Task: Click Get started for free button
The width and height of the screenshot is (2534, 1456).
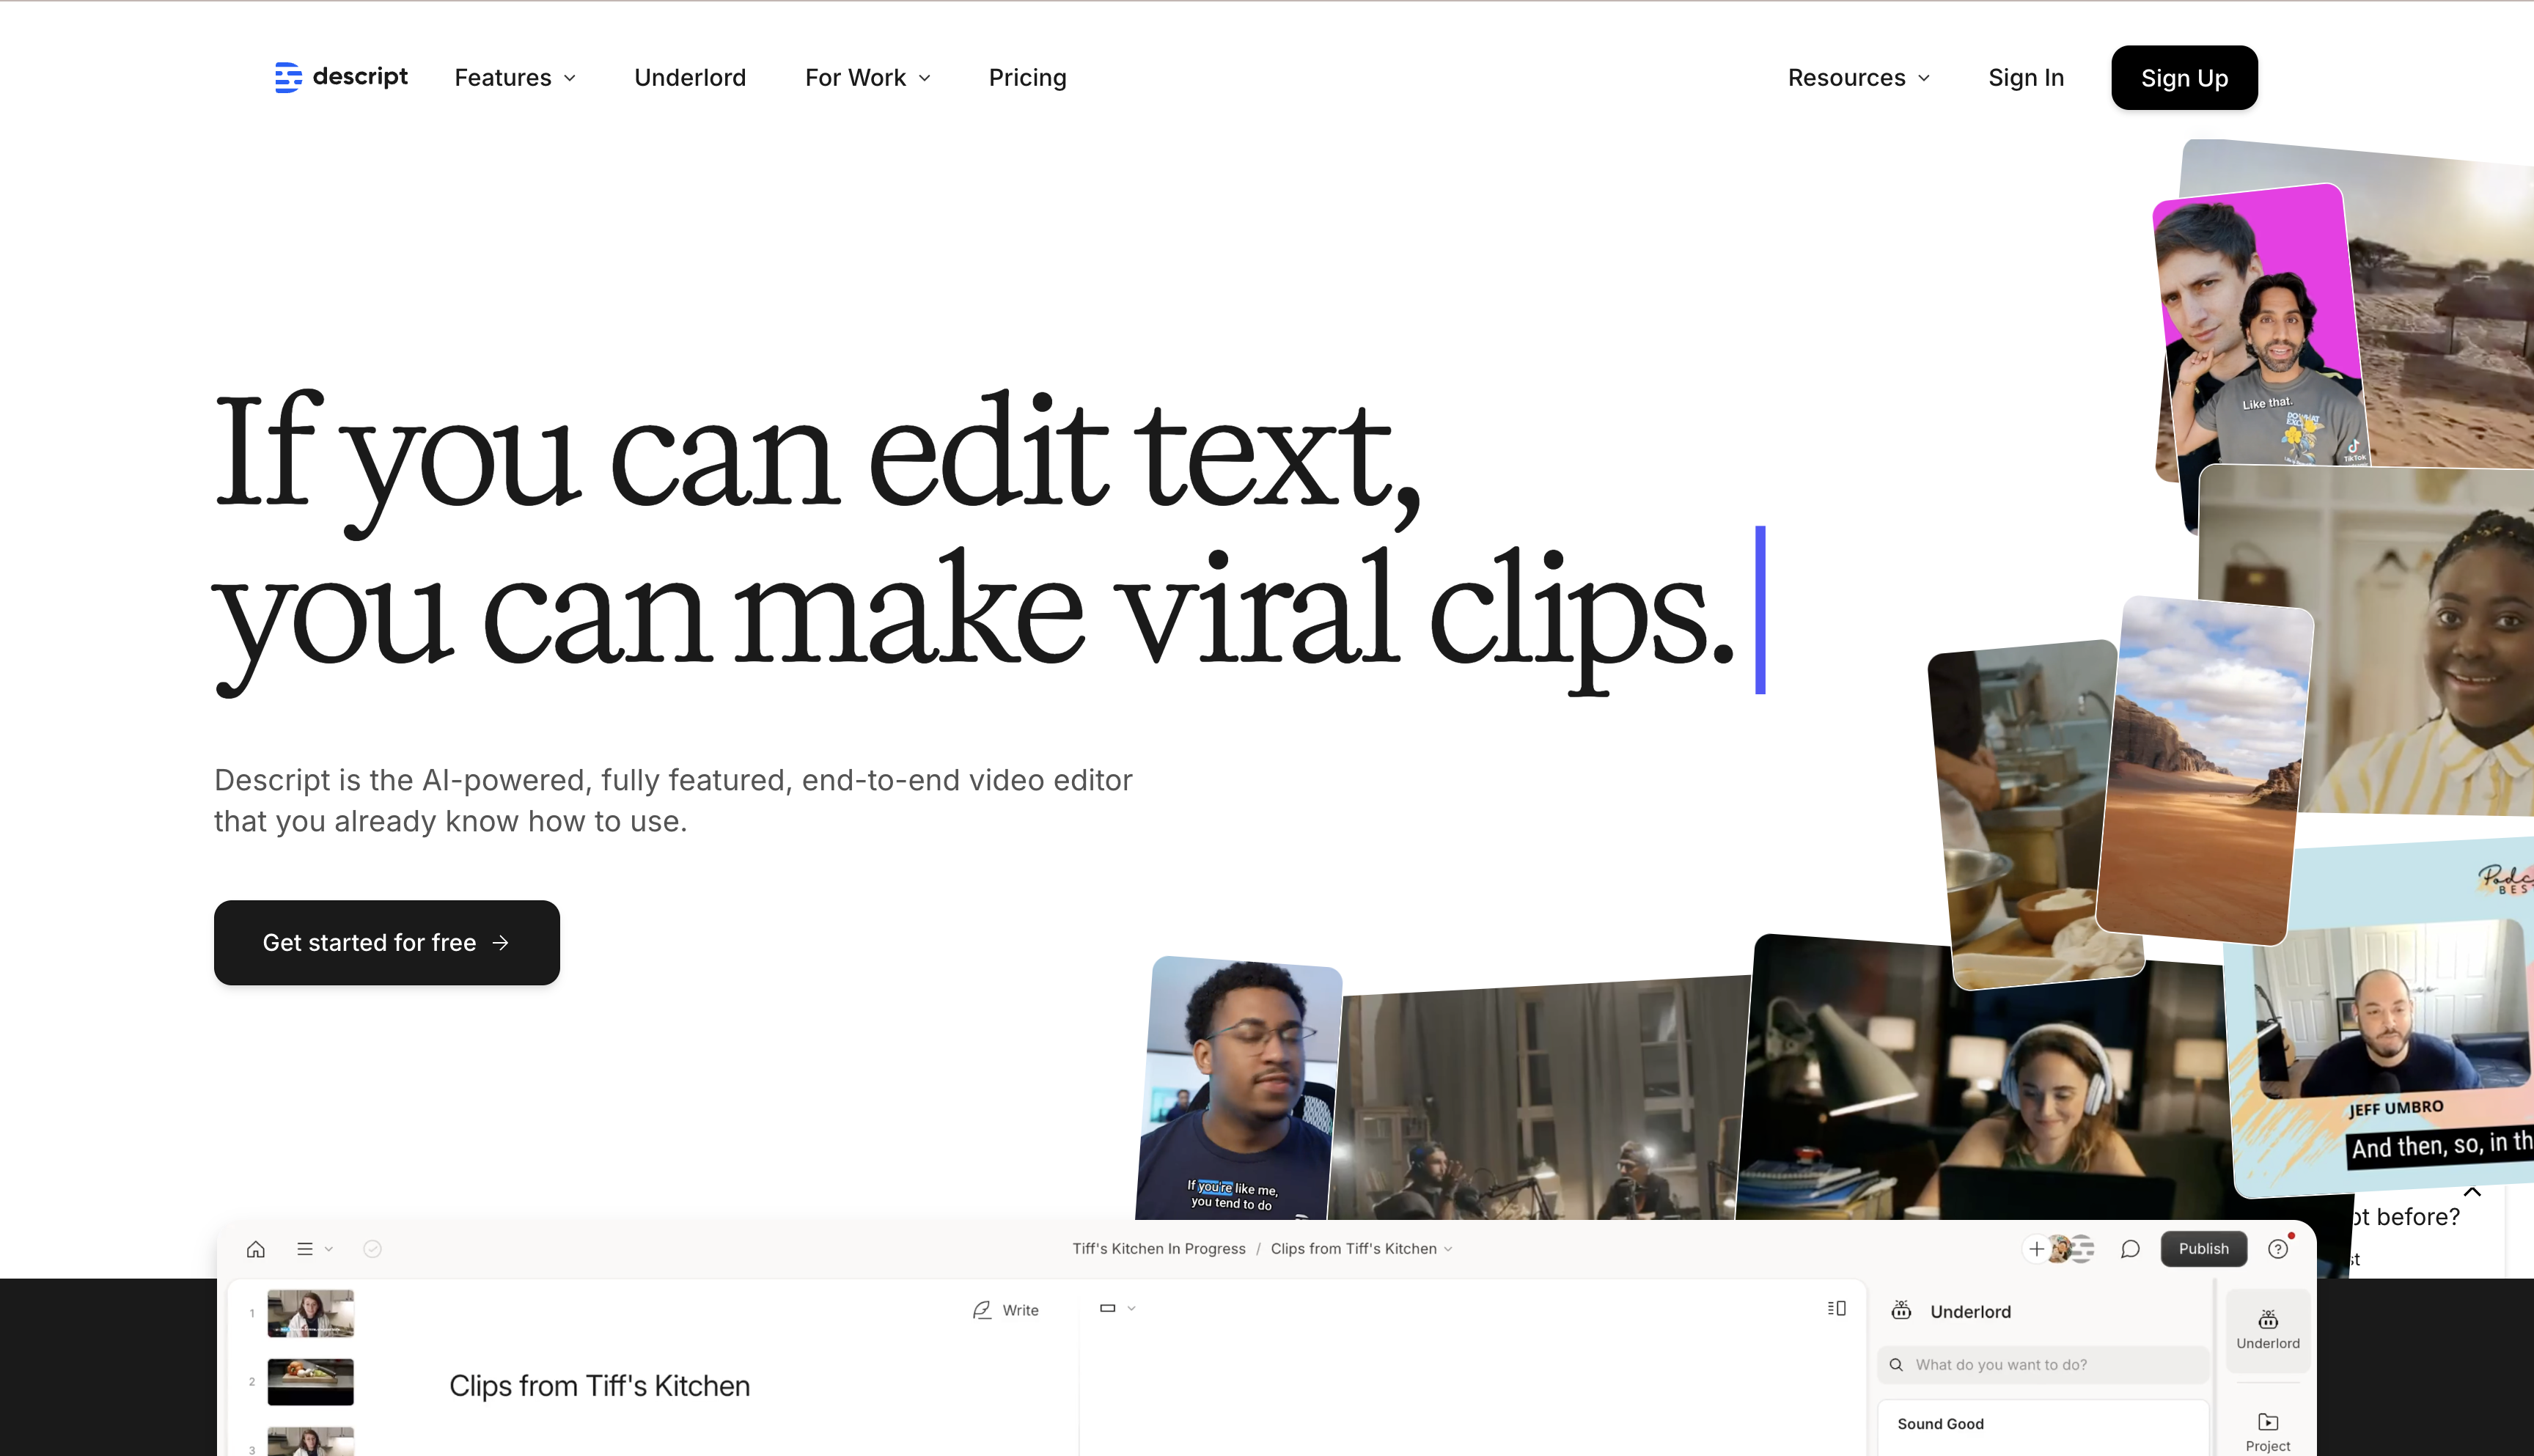Action: click(387, 943)
